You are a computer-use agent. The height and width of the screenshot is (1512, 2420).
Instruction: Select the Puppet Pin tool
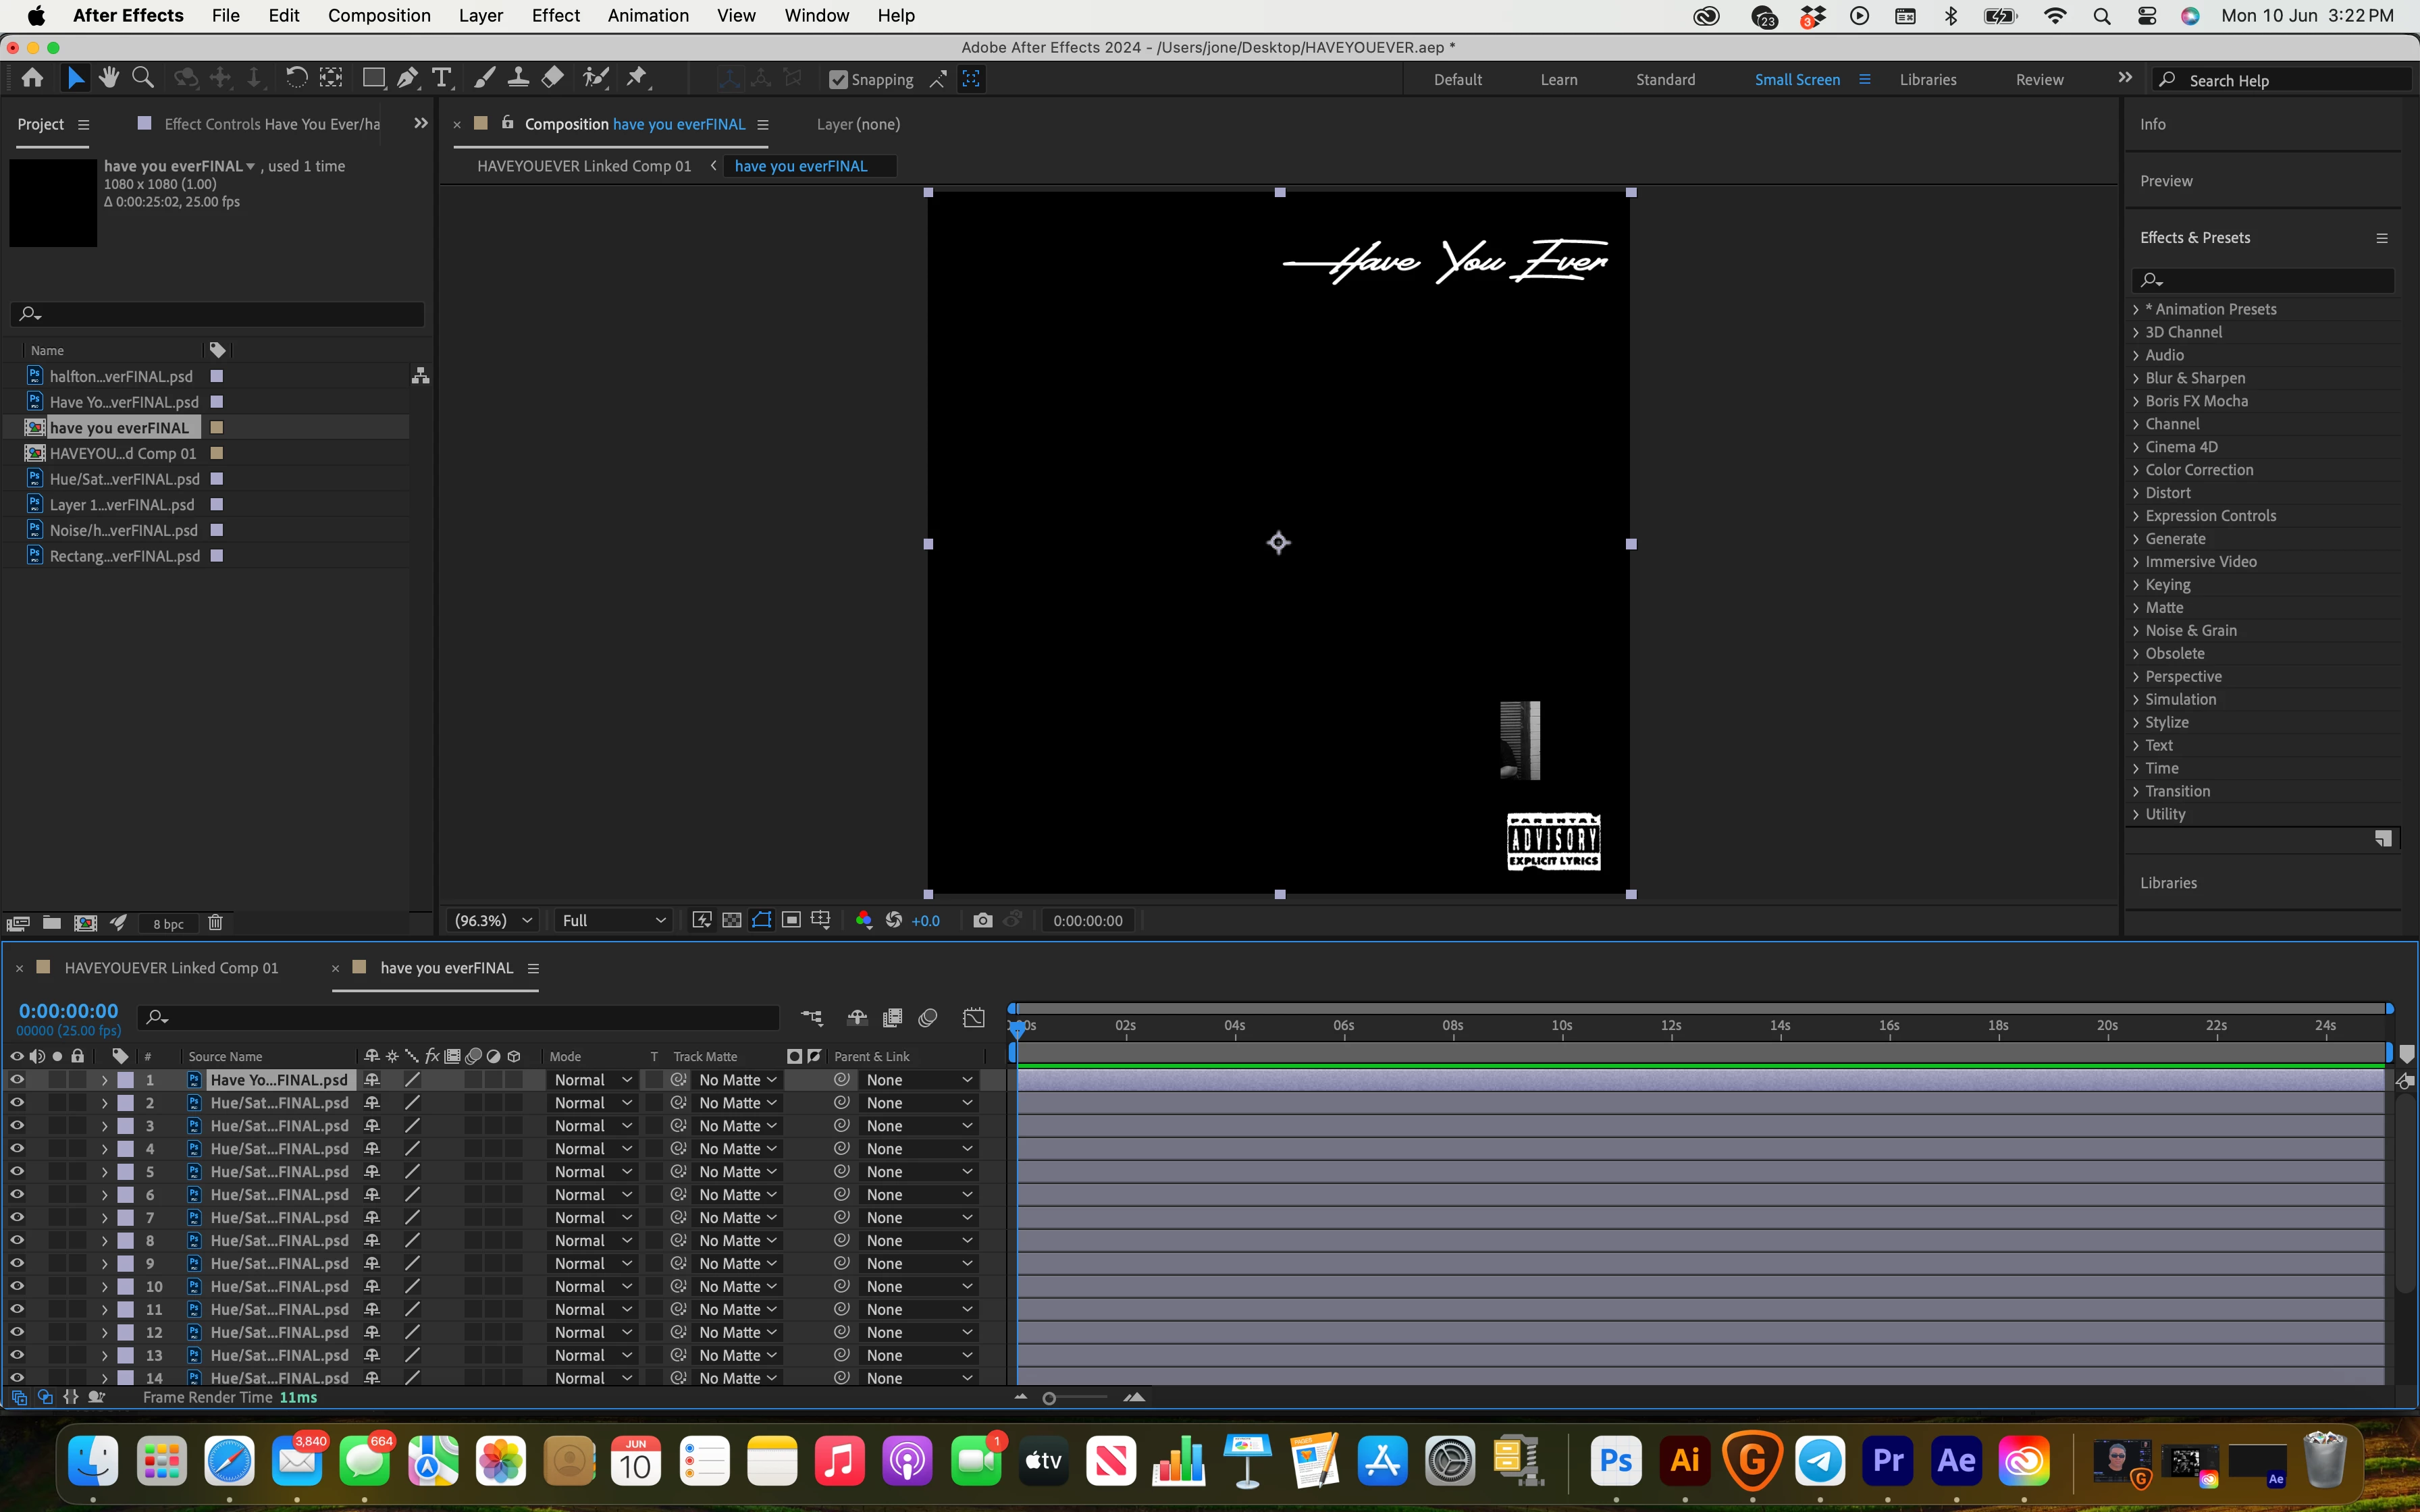(x=637, y=78)
